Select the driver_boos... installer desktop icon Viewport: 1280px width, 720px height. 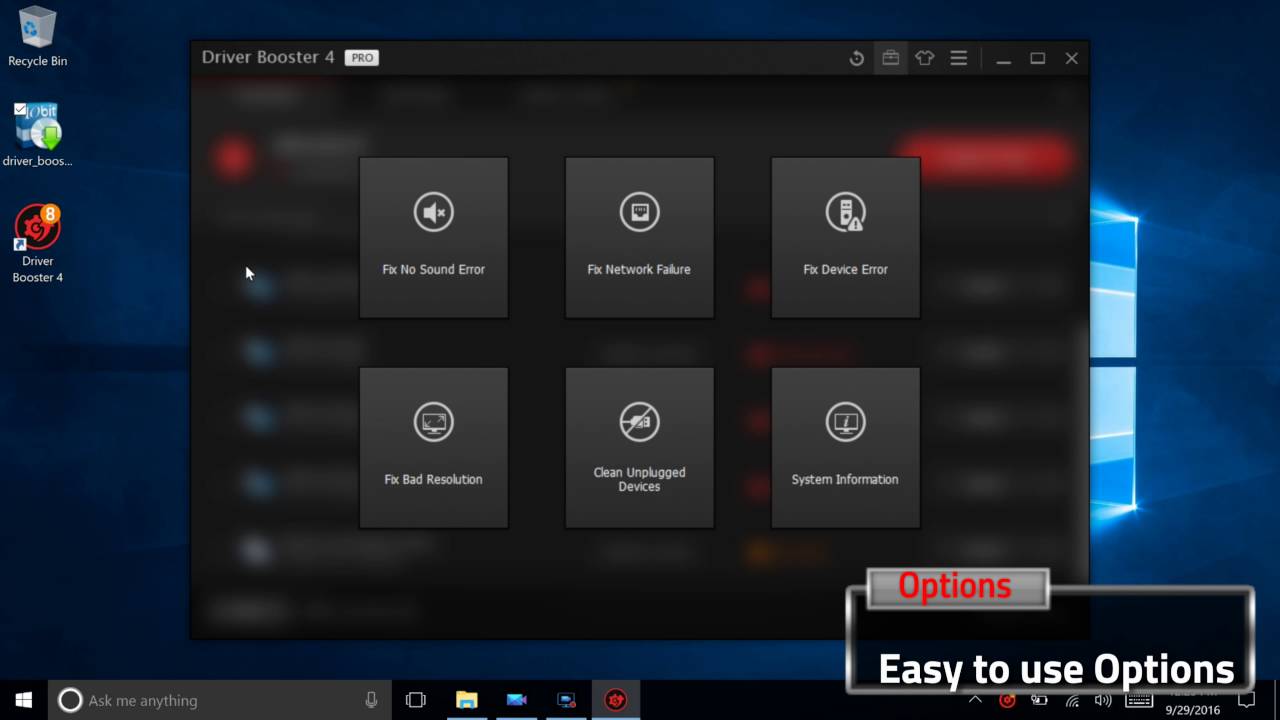[x=38, y=134]
